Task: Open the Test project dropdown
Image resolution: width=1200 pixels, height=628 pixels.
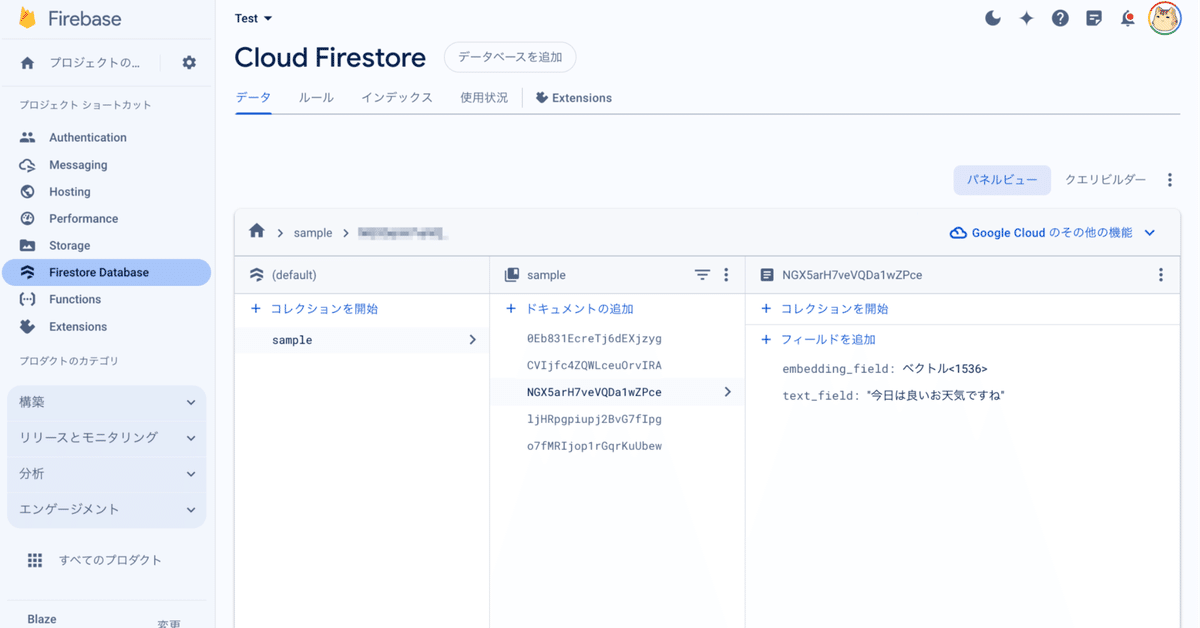Action: [x=254, y=18]
